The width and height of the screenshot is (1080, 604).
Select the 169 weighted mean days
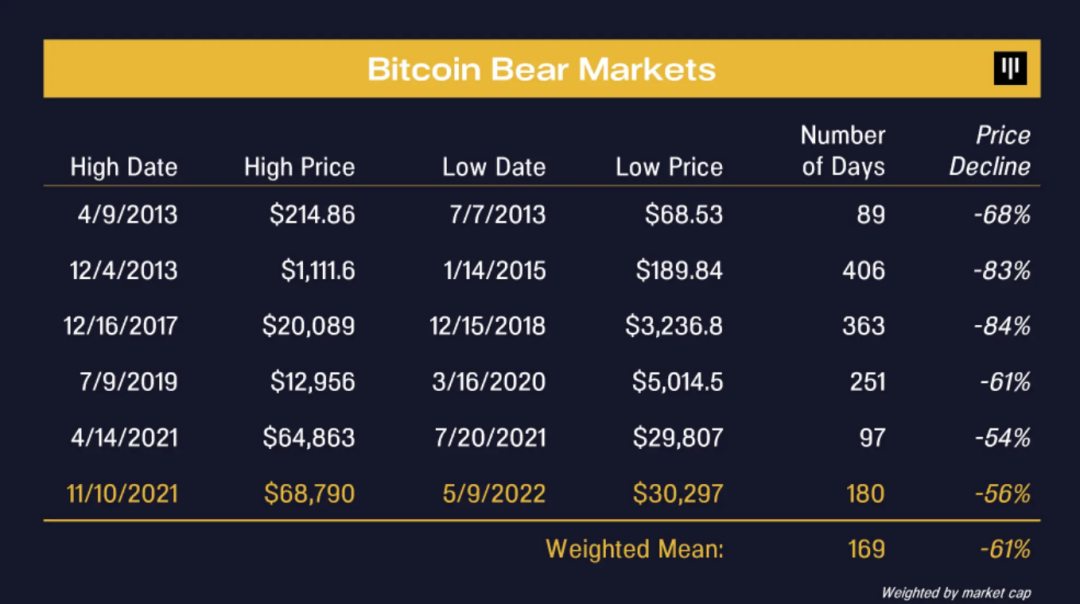click(866, 550)
